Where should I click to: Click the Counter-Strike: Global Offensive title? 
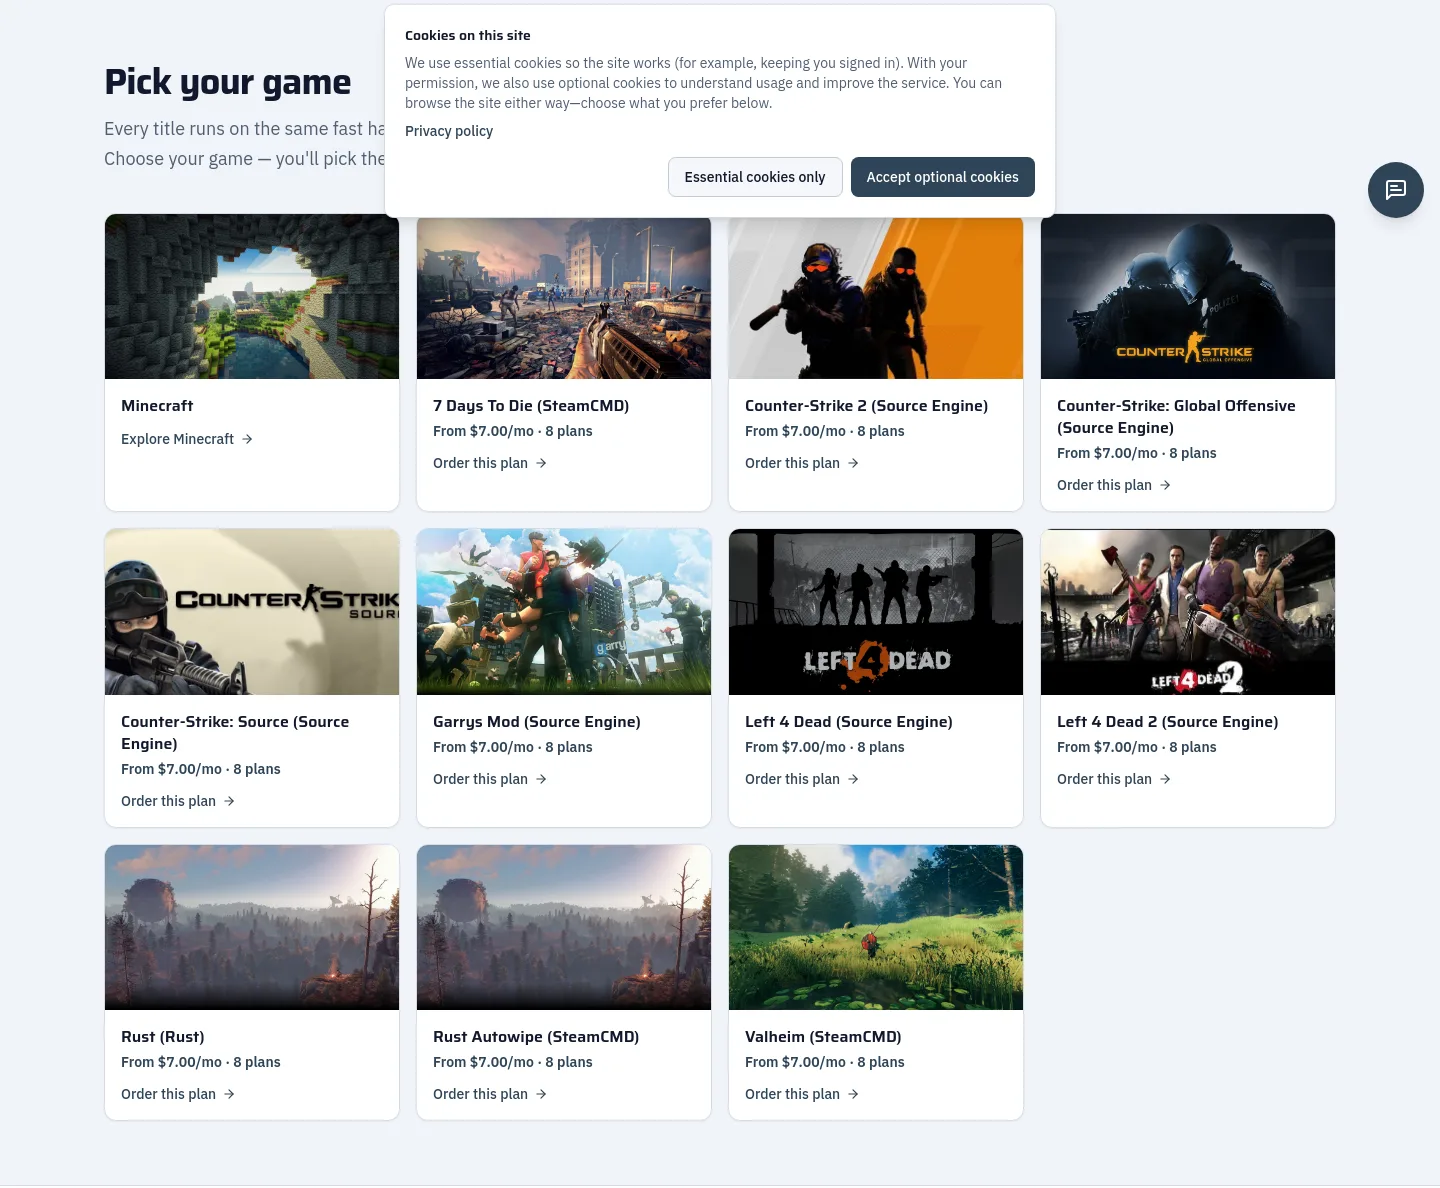[1176, 417]
